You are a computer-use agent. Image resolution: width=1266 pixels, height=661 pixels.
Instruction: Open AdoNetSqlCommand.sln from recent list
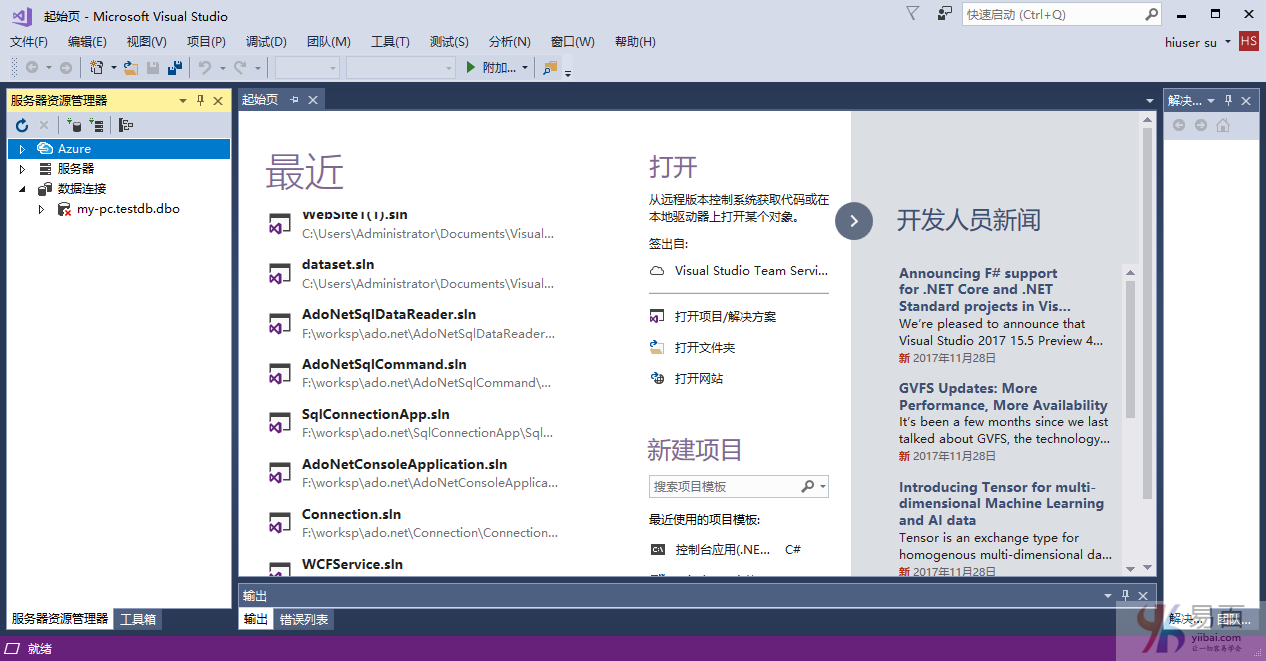(384, 364)
